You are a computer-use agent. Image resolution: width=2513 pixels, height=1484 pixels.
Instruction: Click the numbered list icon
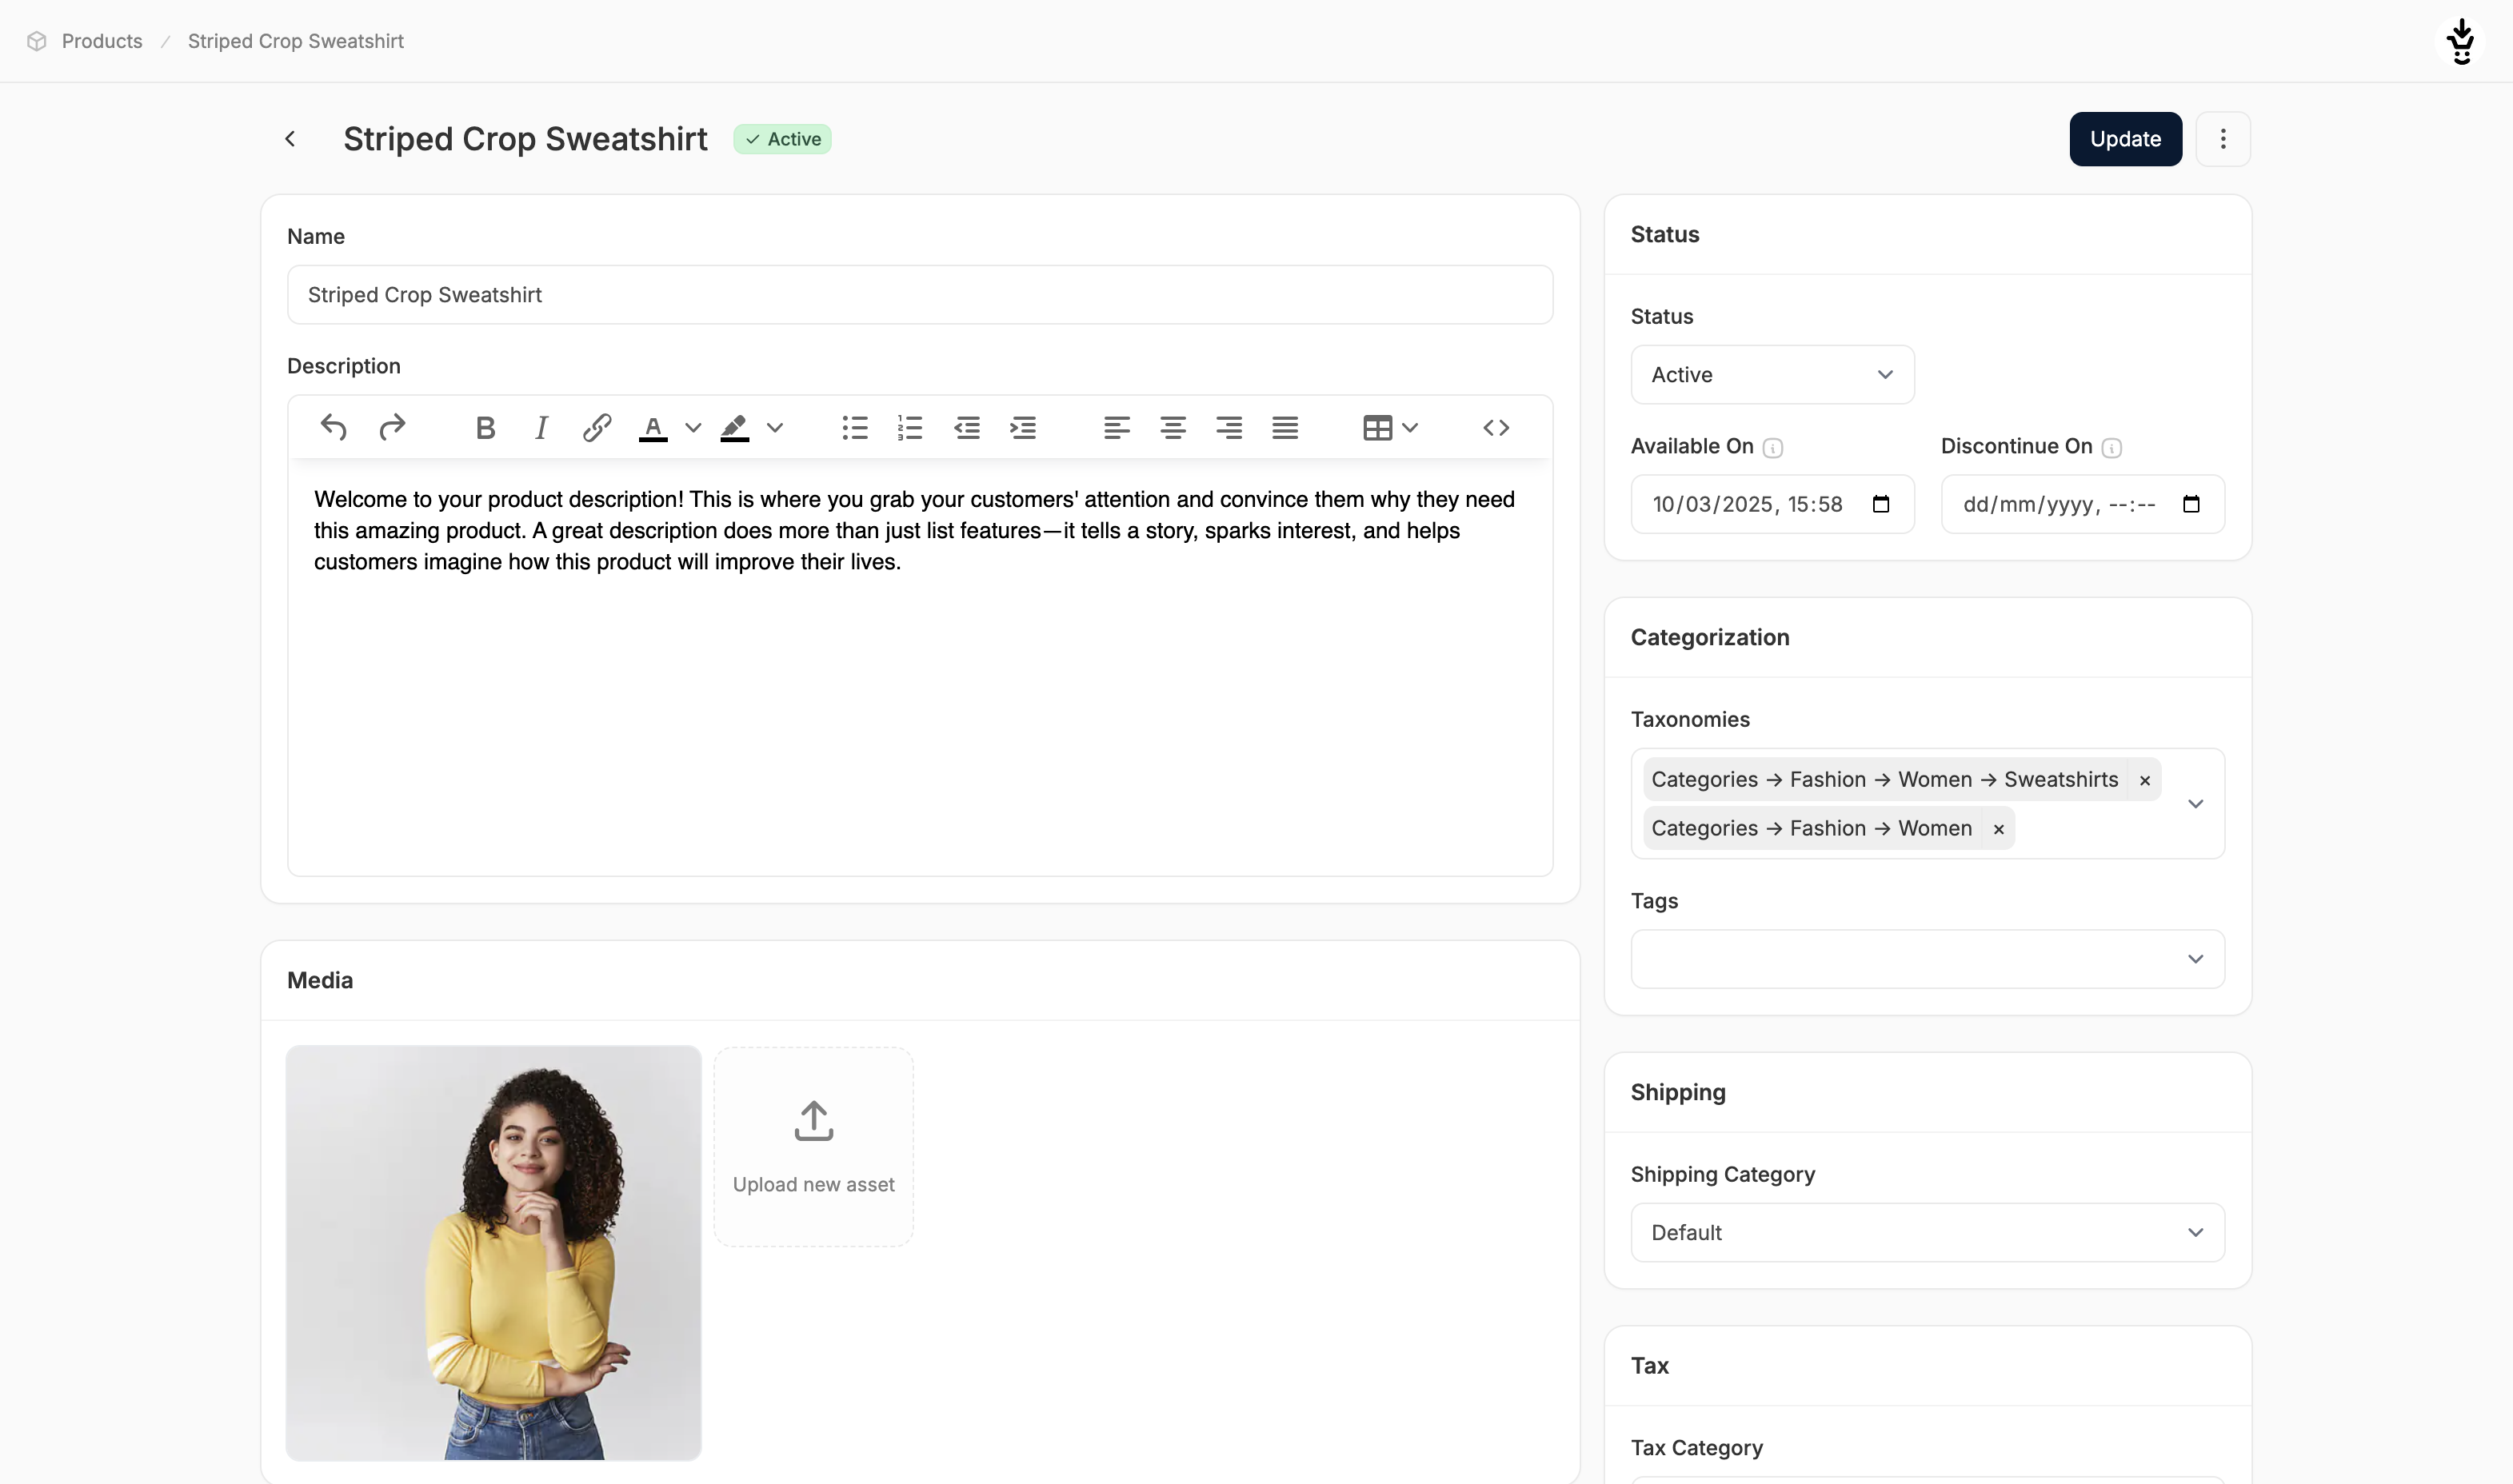tap(910, 428)
